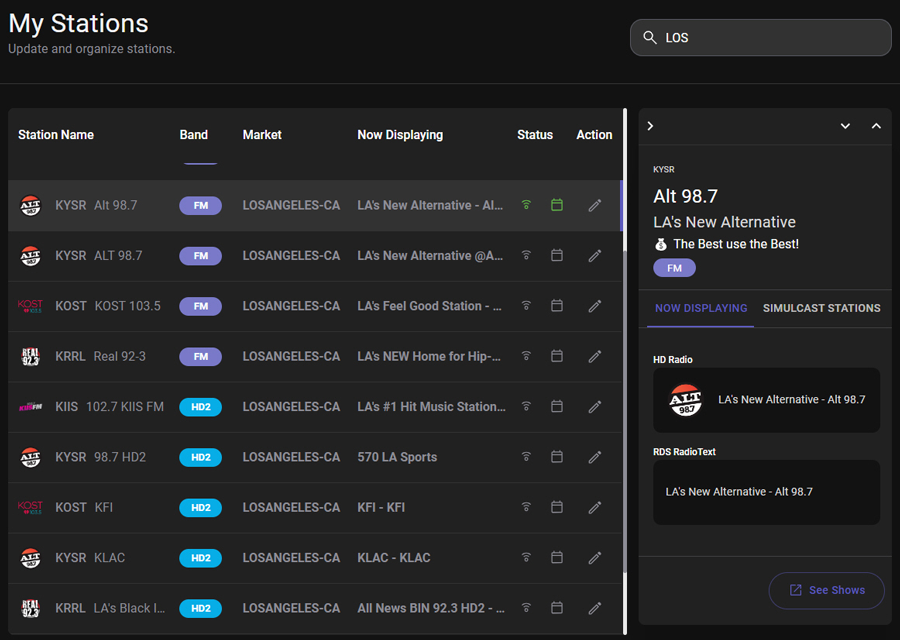Screen dimensions: 900x640
Task: Open green calendar for KYSR Alt 98.7
Action: tap(557, 205)
